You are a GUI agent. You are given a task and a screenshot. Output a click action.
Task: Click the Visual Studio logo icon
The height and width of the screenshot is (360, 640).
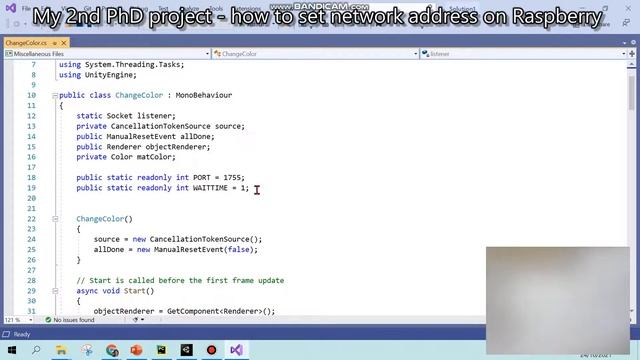[11, 8]
